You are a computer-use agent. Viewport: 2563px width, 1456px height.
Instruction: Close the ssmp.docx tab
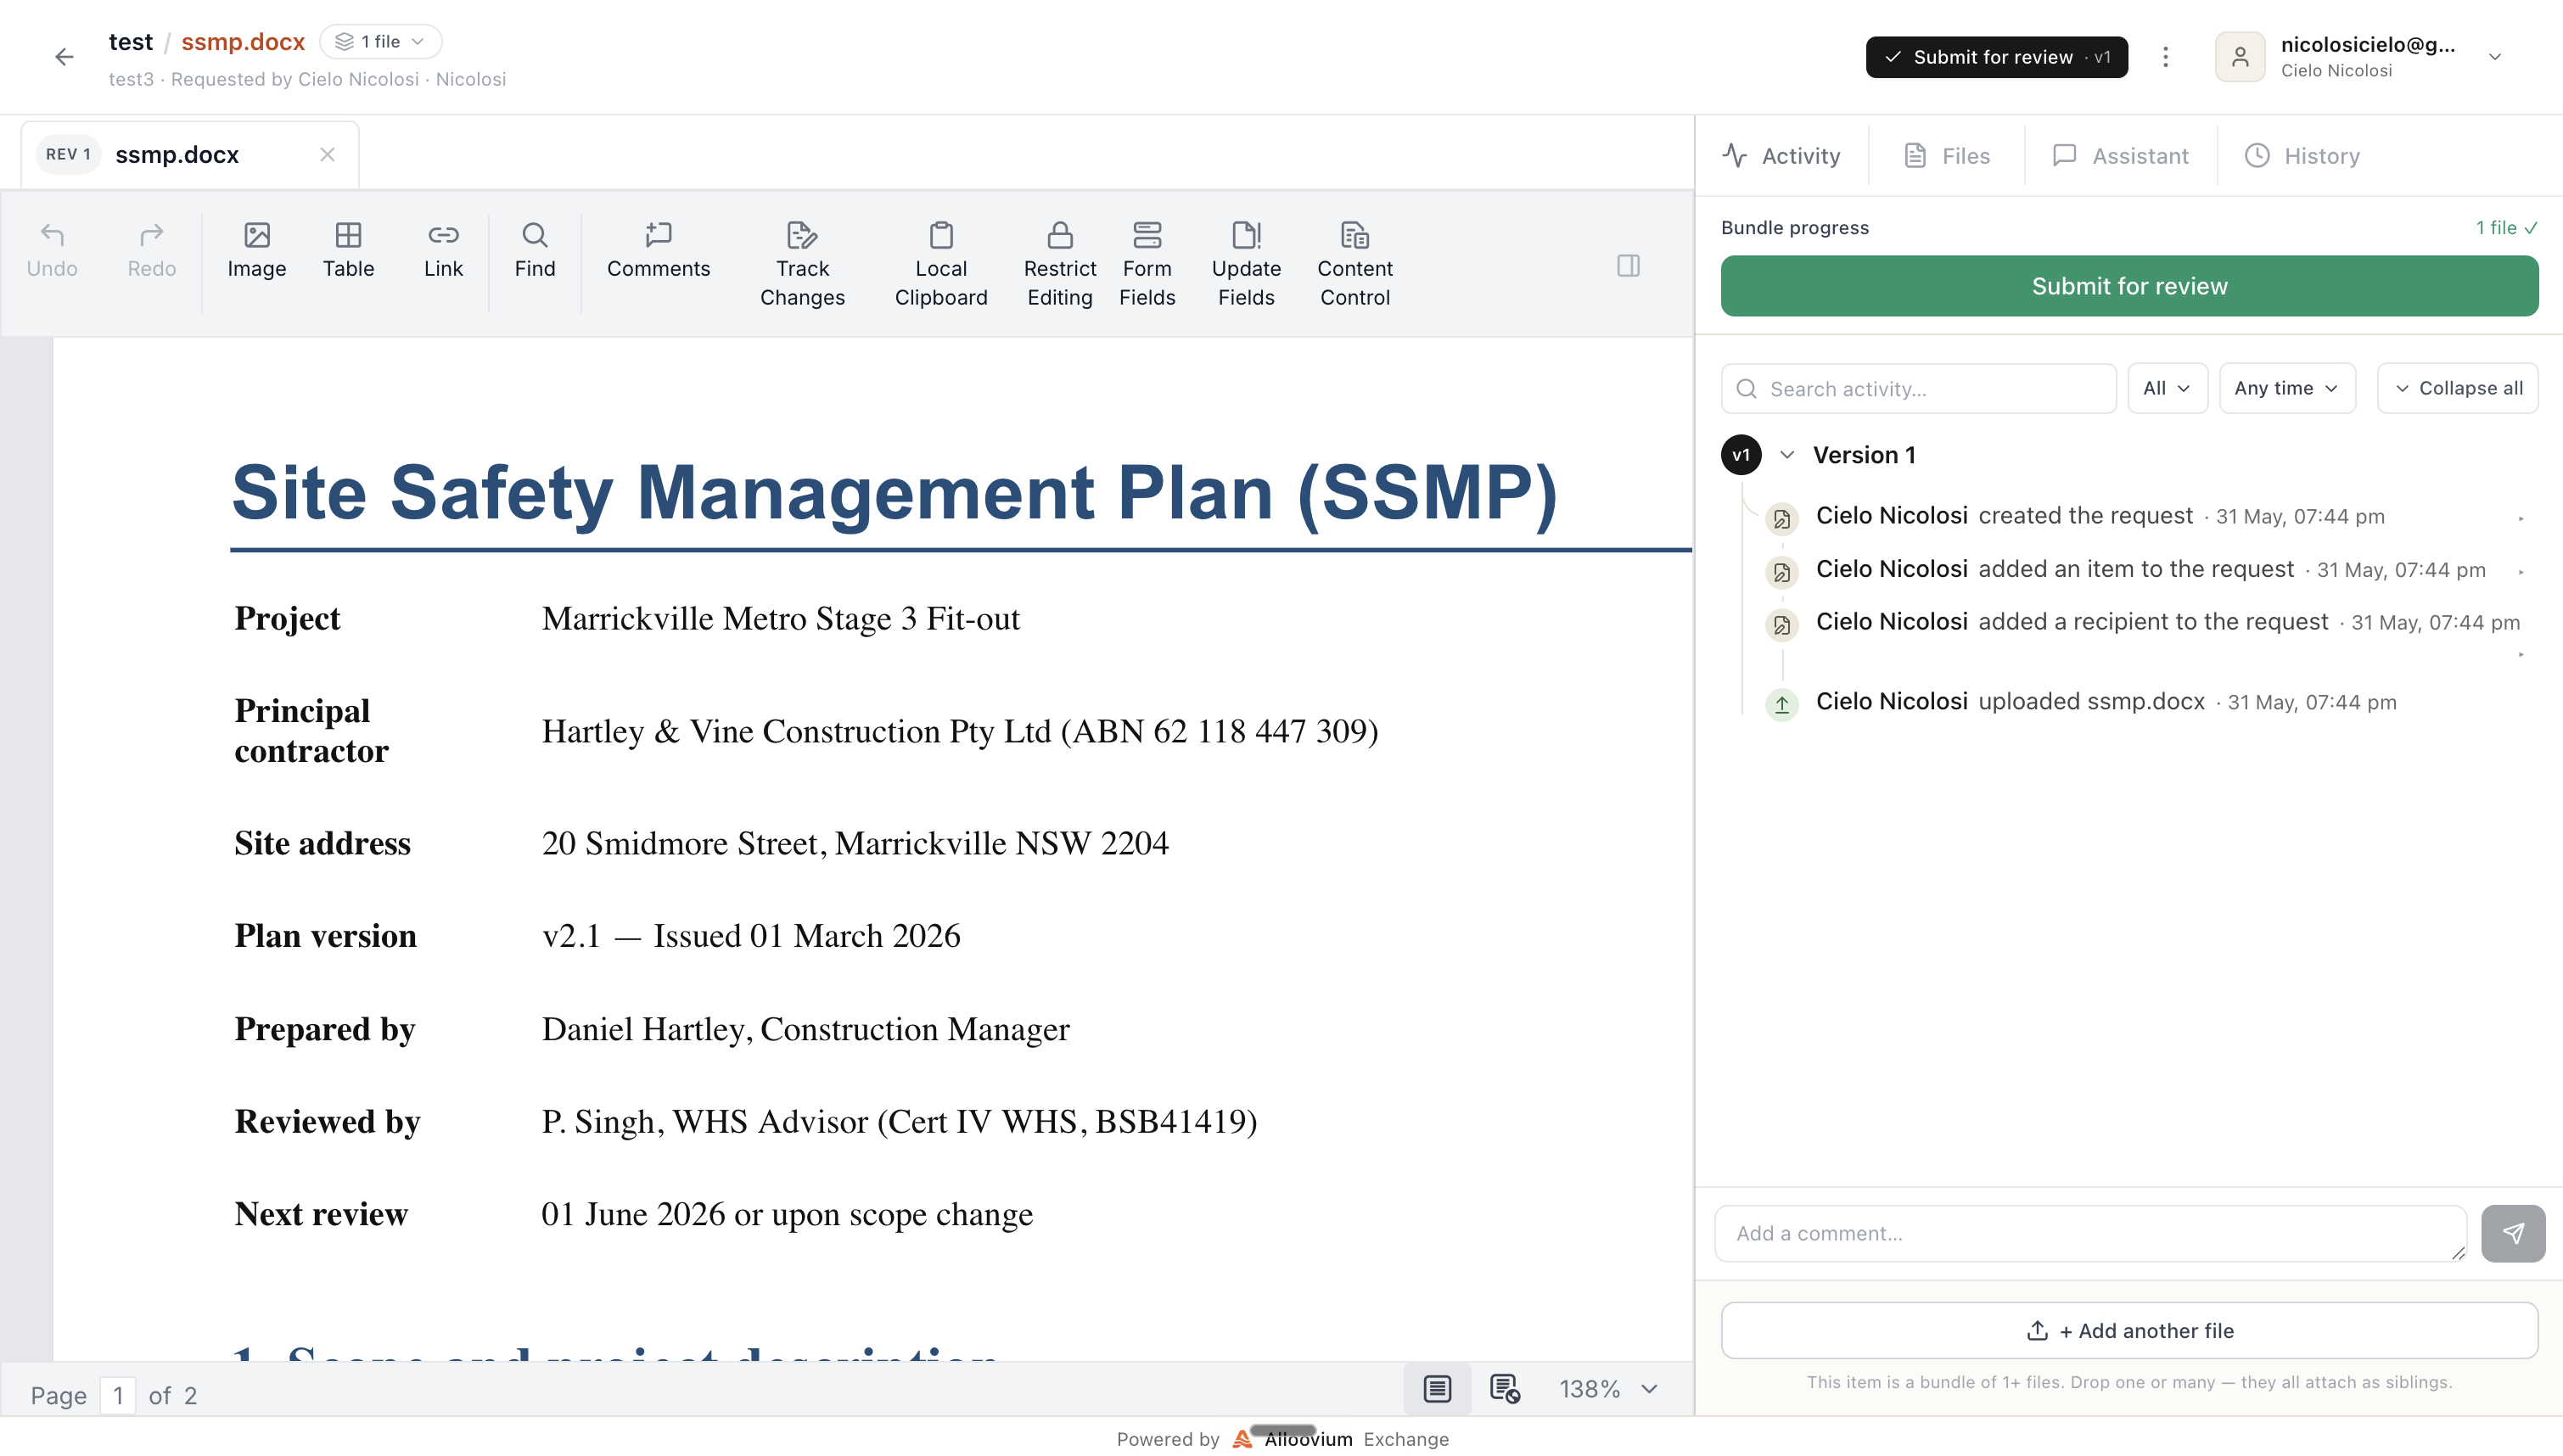click(327, 155)
